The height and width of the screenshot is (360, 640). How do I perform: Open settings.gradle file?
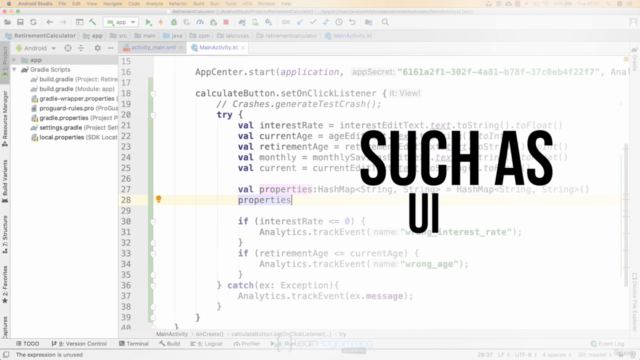(x=74, y=128)
